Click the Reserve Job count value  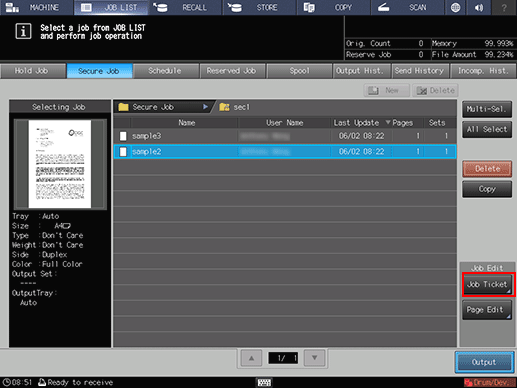[x=421, y=55]
